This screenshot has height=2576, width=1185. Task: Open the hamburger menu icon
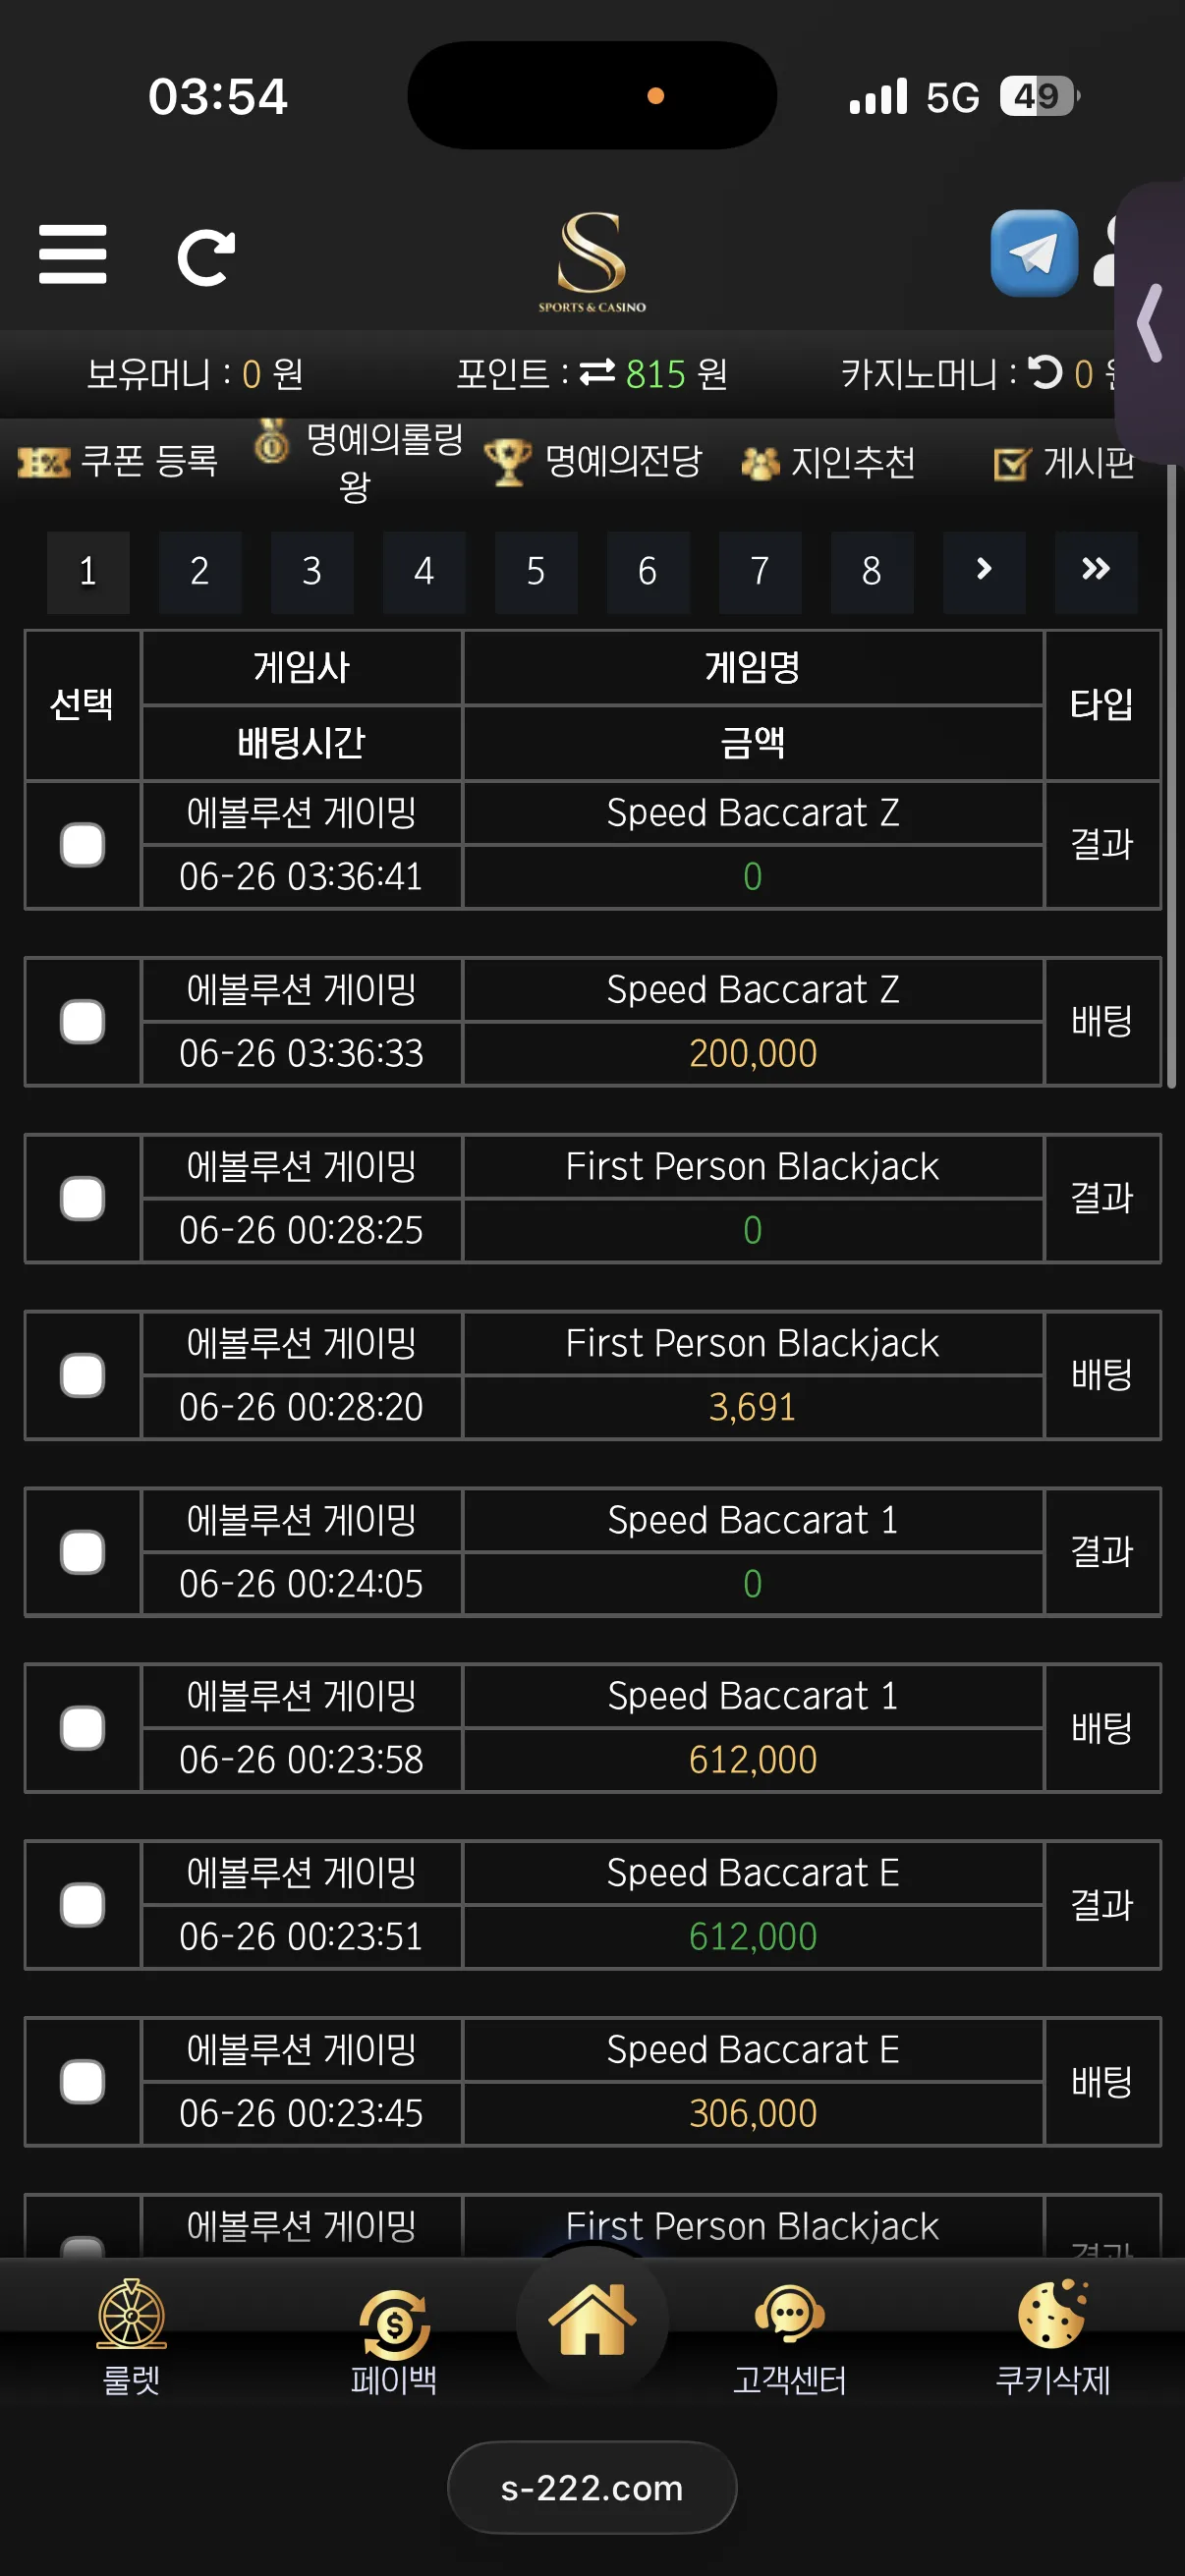[72, 254]
